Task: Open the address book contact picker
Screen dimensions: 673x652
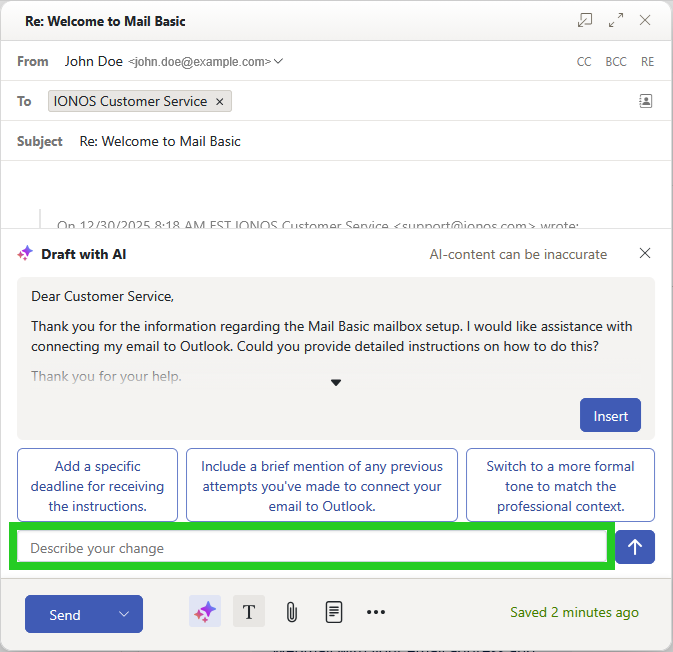Action: (646, 101)
